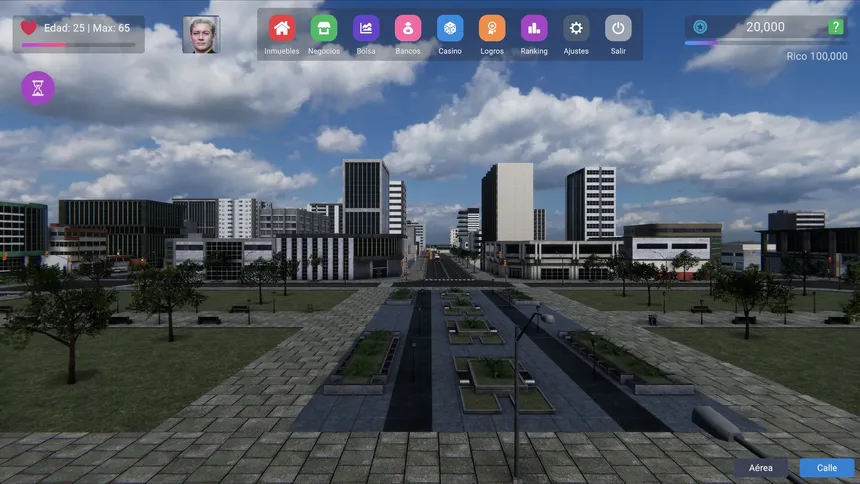Image resolution: width=860 pixels, height=484 pixels.
Task: Click the Negocios label
Action: pos(324,51)
